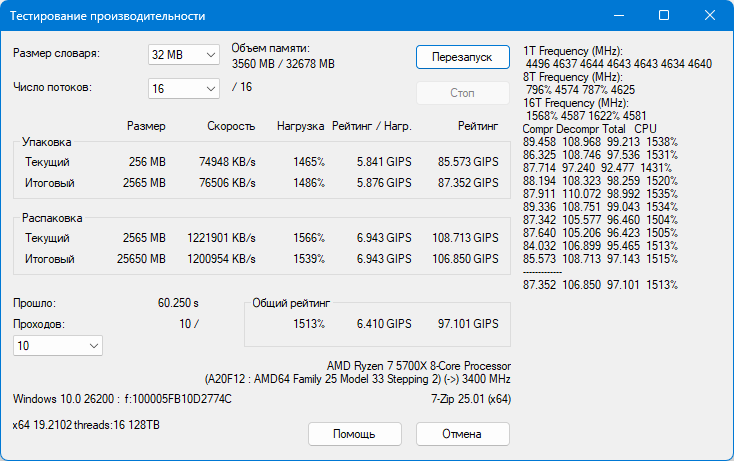The width and height of the screenshot is (734, 461).
Task: Click unpacking total rating 106.850 GIPS
Action: (465, 259)
